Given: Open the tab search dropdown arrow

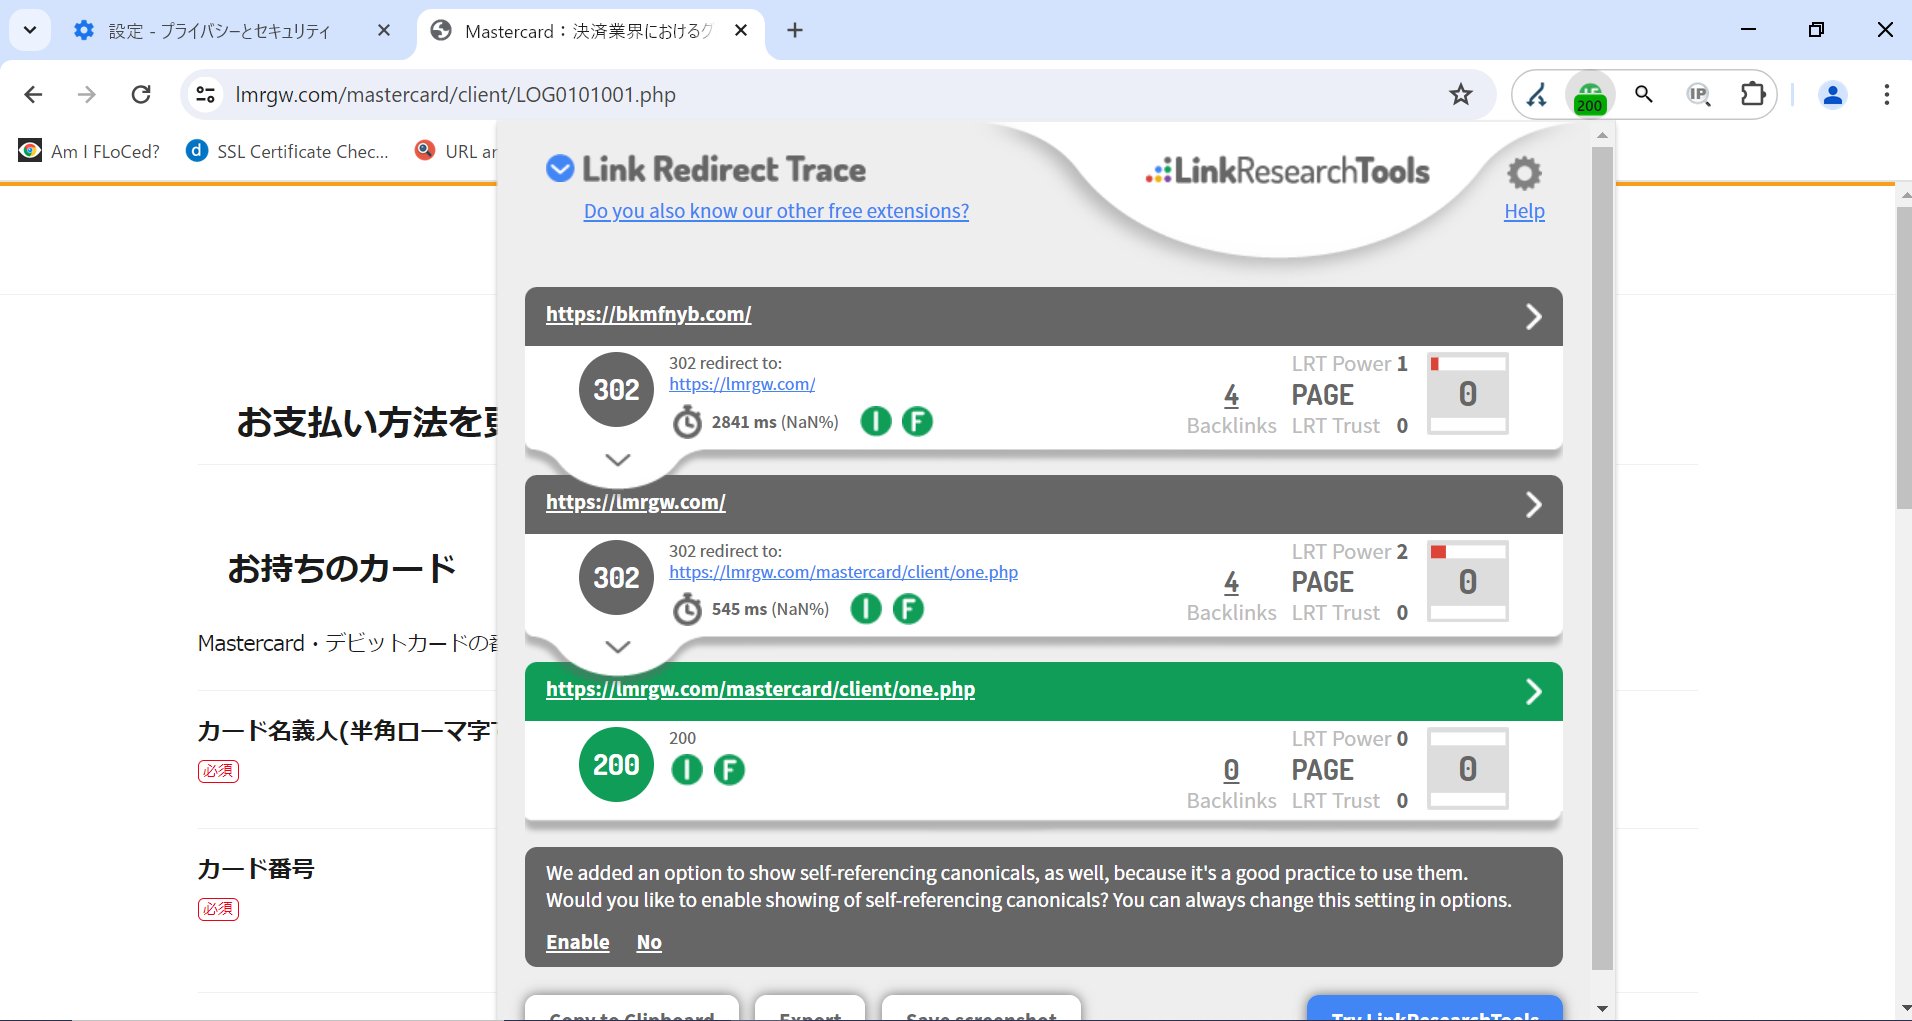Looking at the screenshot, I should (x=30, y=30).
